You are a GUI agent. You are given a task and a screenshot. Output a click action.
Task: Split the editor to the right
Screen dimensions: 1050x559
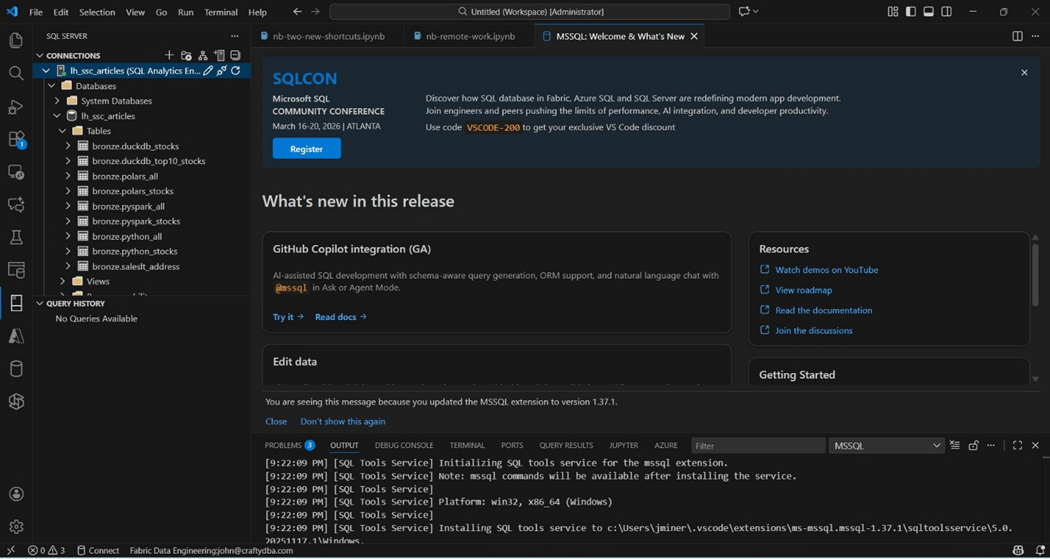[1017, 37]
